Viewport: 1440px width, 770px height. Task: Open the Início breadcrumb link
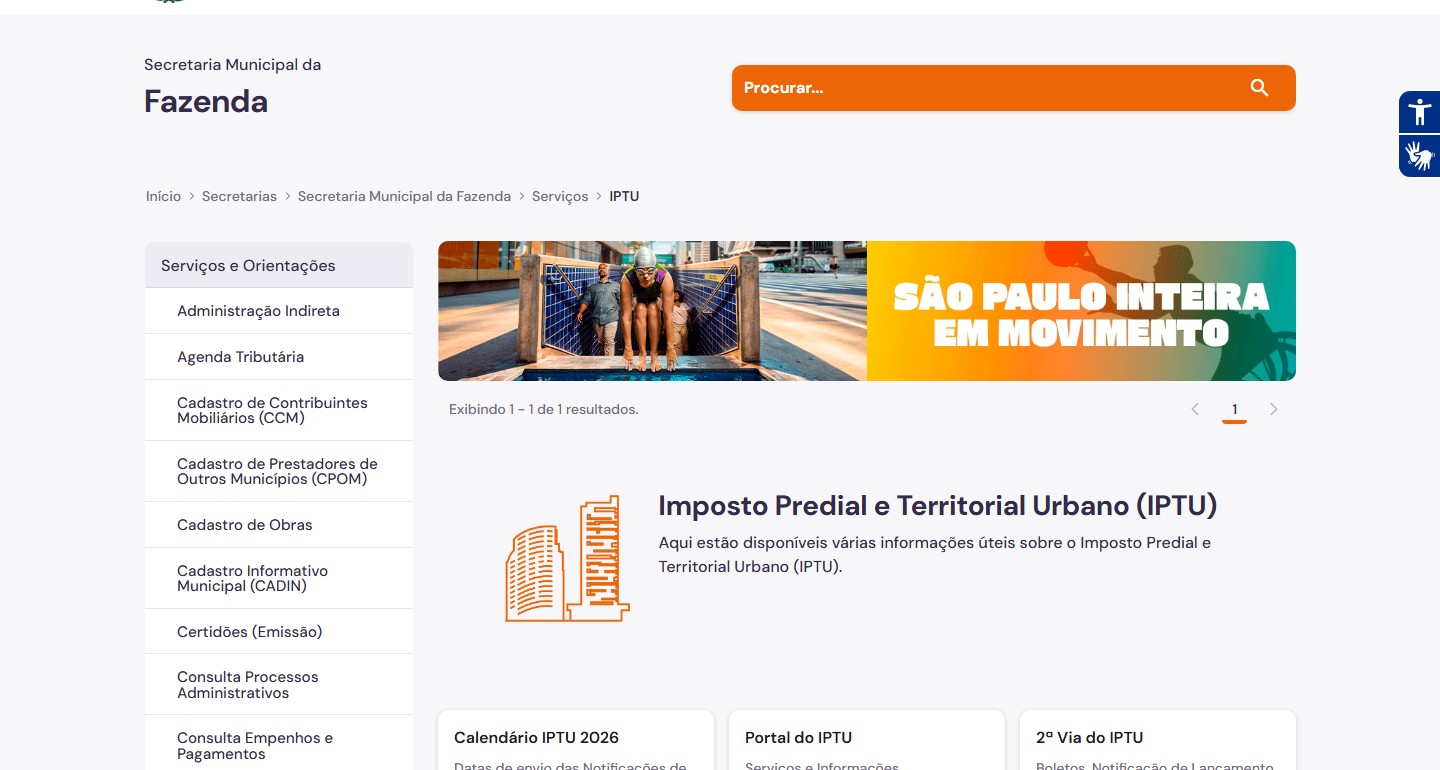coord(163,196)
